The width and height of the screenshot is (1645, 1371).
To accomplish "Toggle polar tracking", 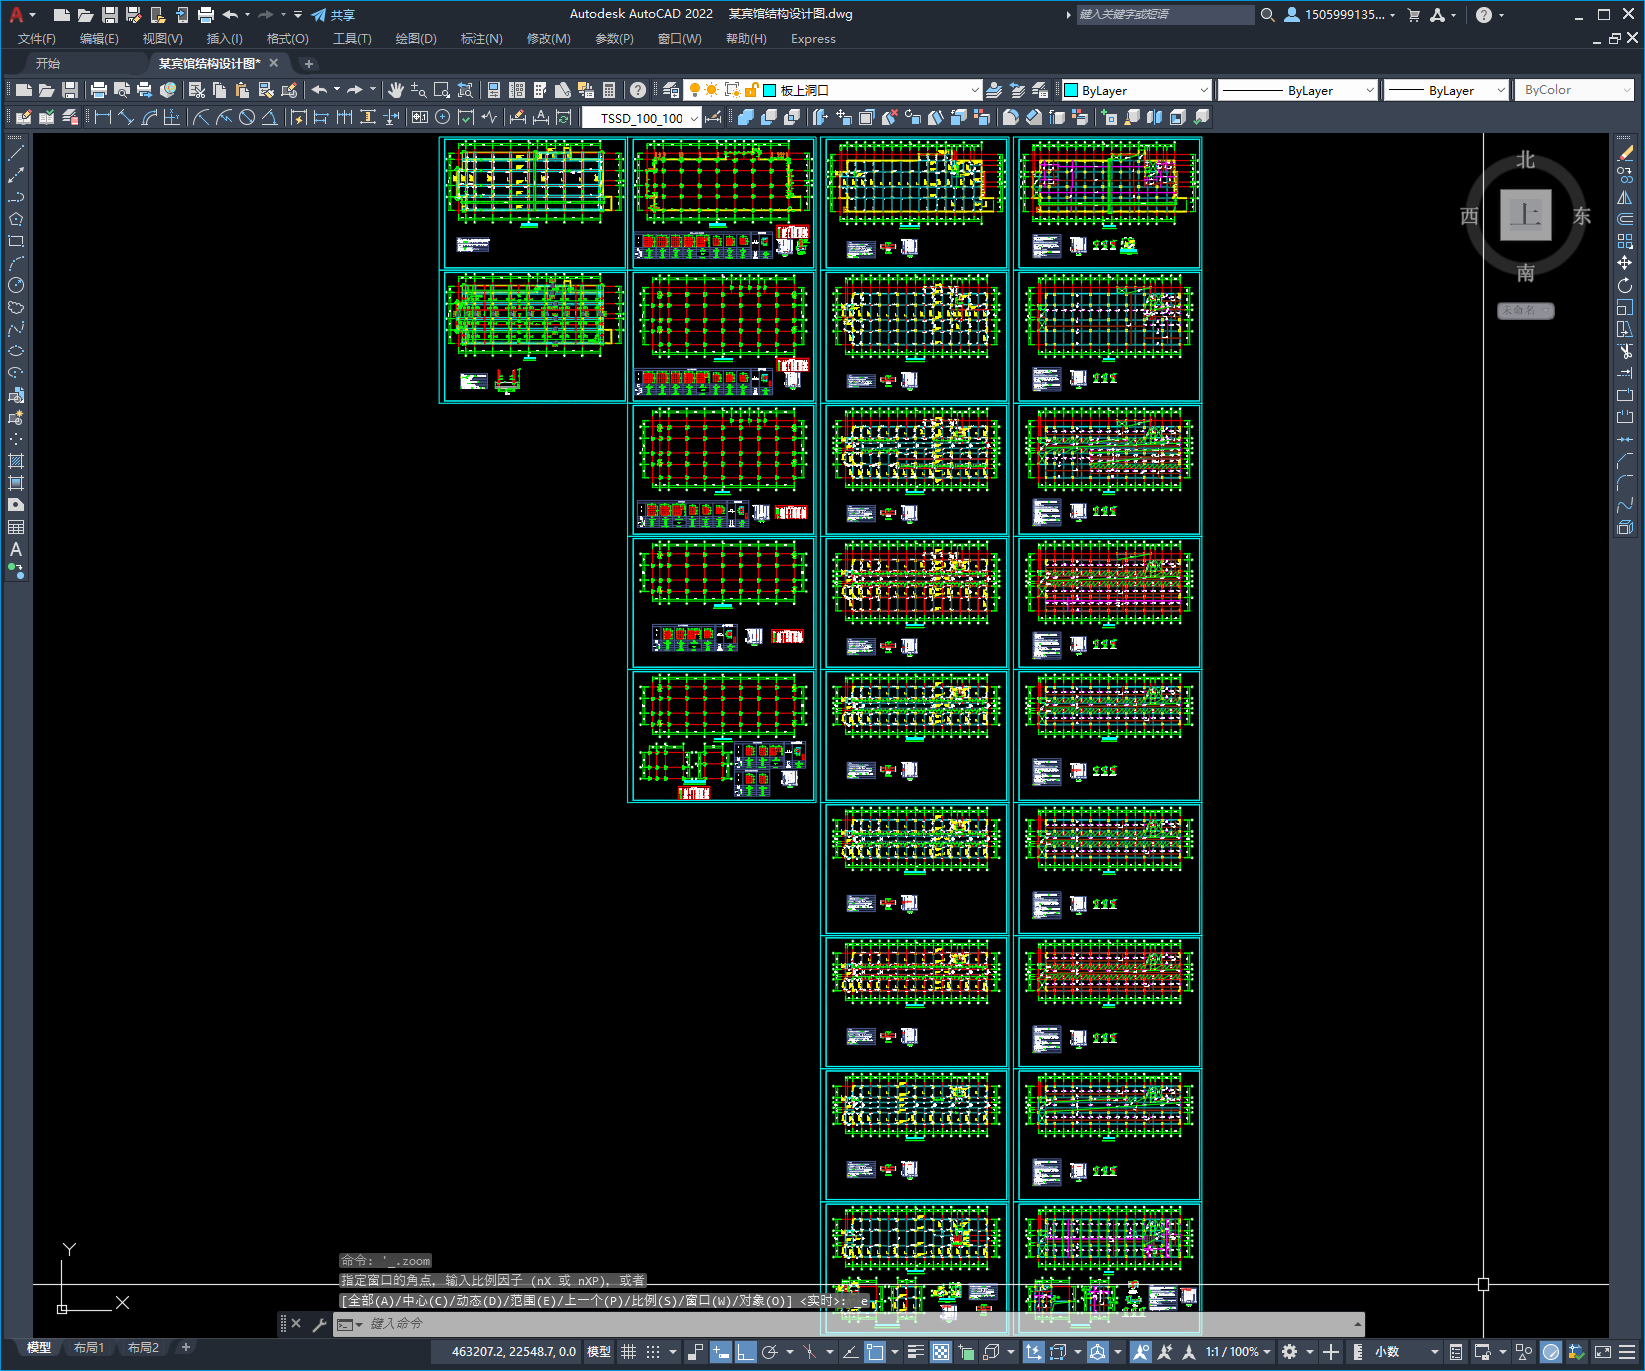I will tap(770, 1352).
